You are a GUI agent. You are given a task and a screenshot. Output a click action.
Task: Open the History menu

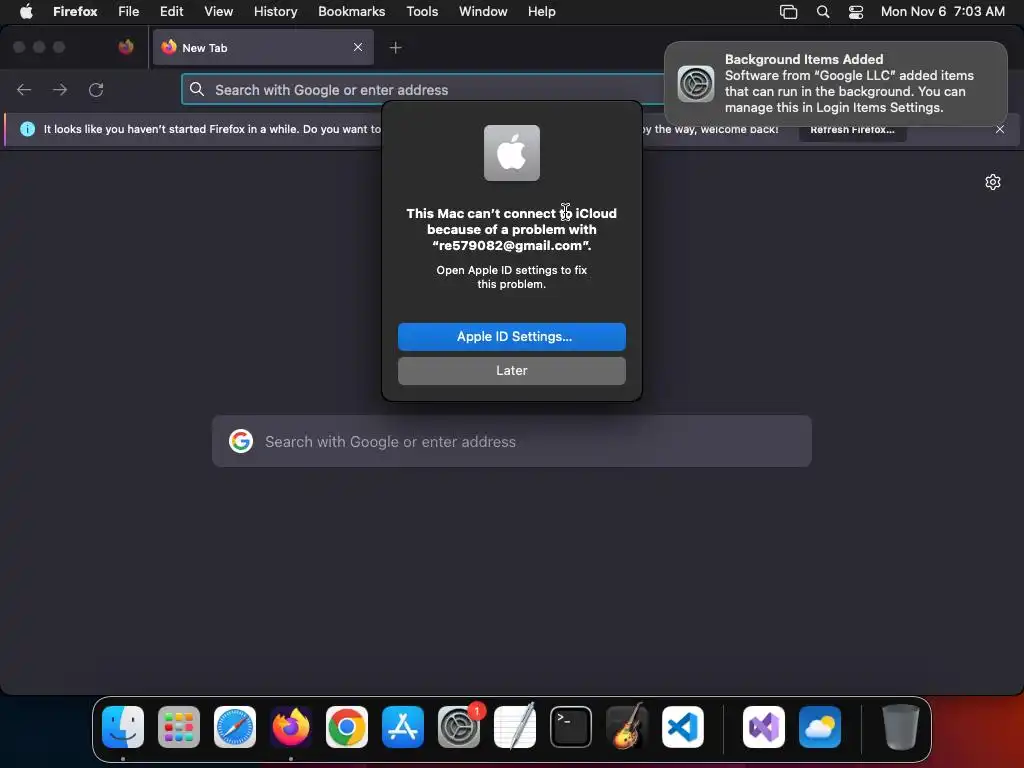(x=276, y=11)
